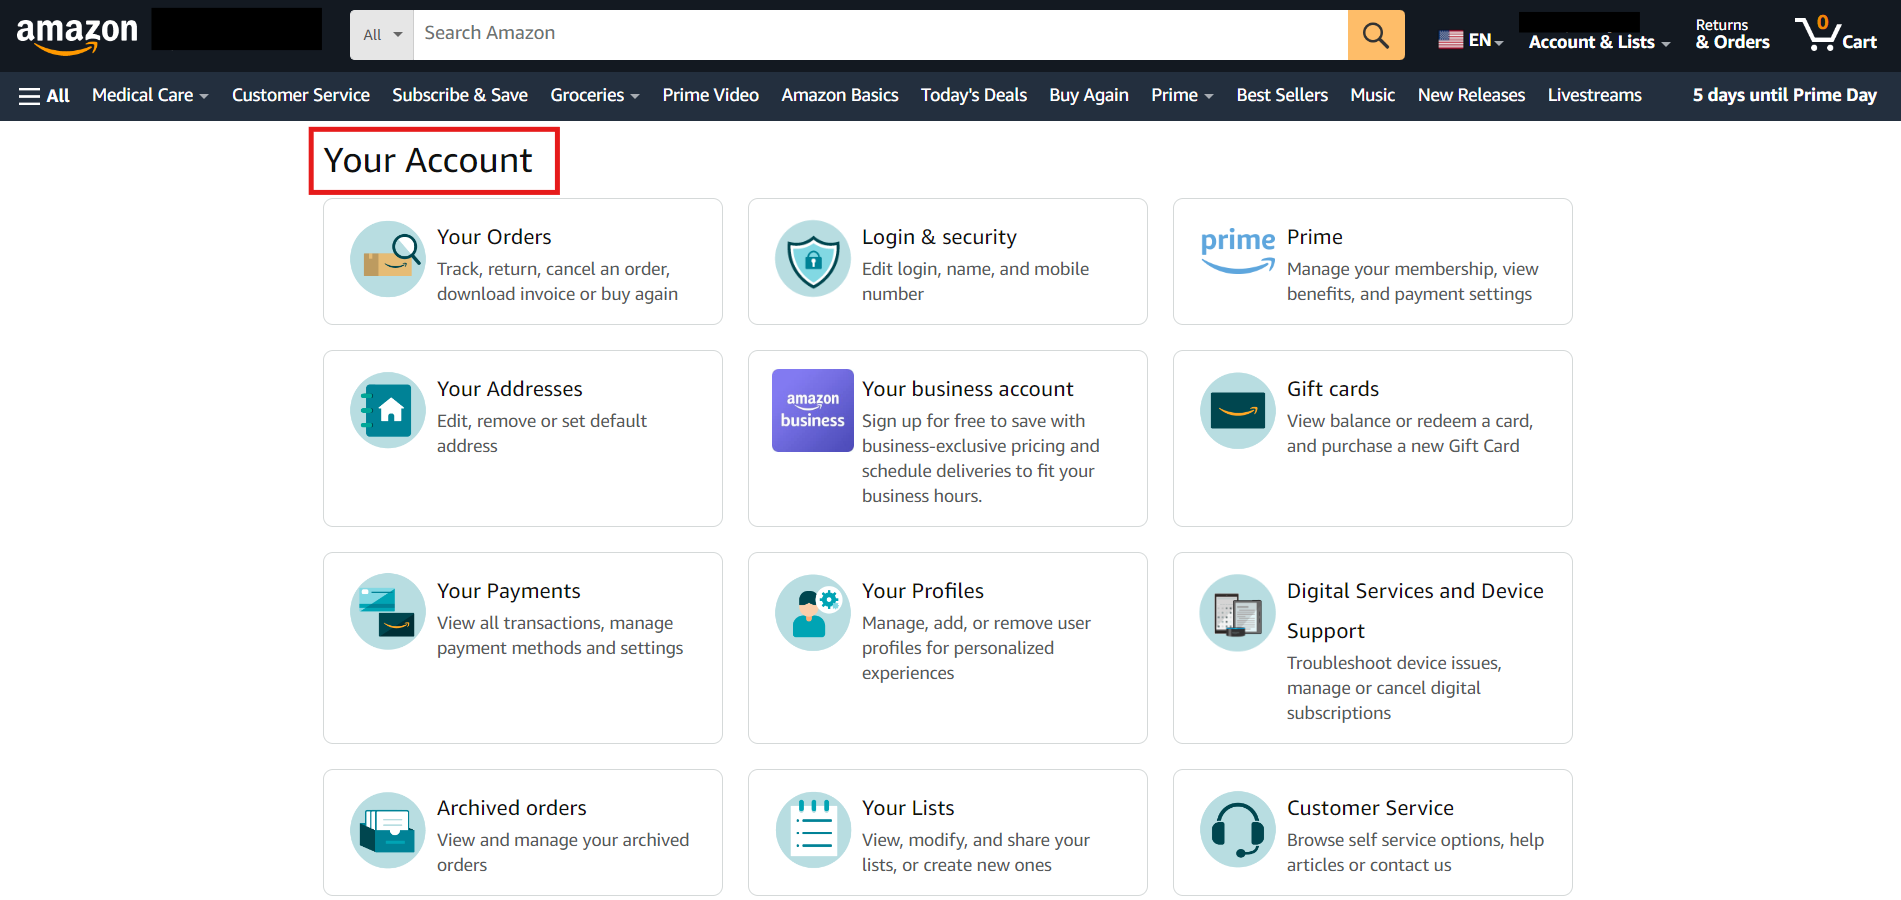Click the US flag language icon
Image resolution: width=1901 pixels, height=900 pixels.
(x=1450, y=39)
